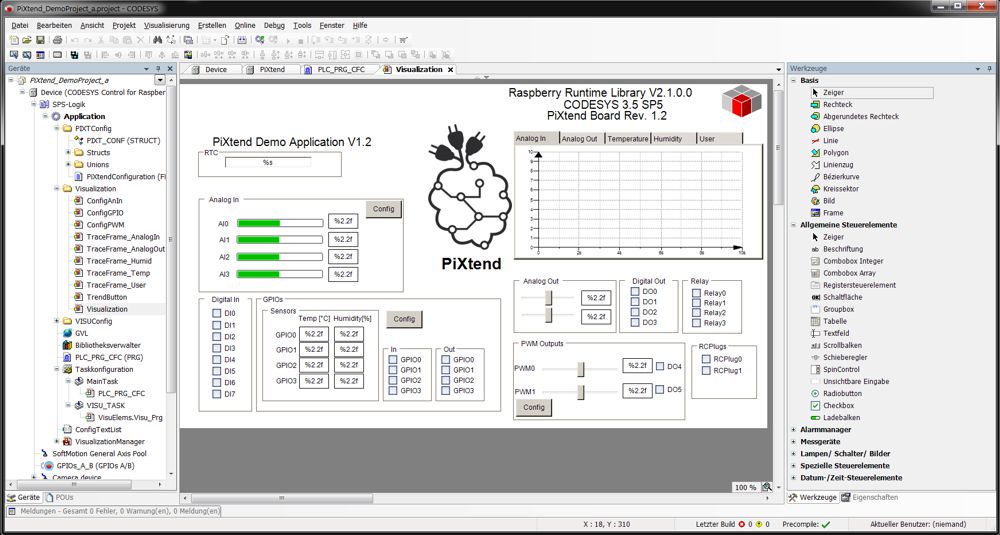Click the PWM Outputs Config button
The width and height of the screenshot is (1000, 535).
pyautogui.click(x=534, y=407)
